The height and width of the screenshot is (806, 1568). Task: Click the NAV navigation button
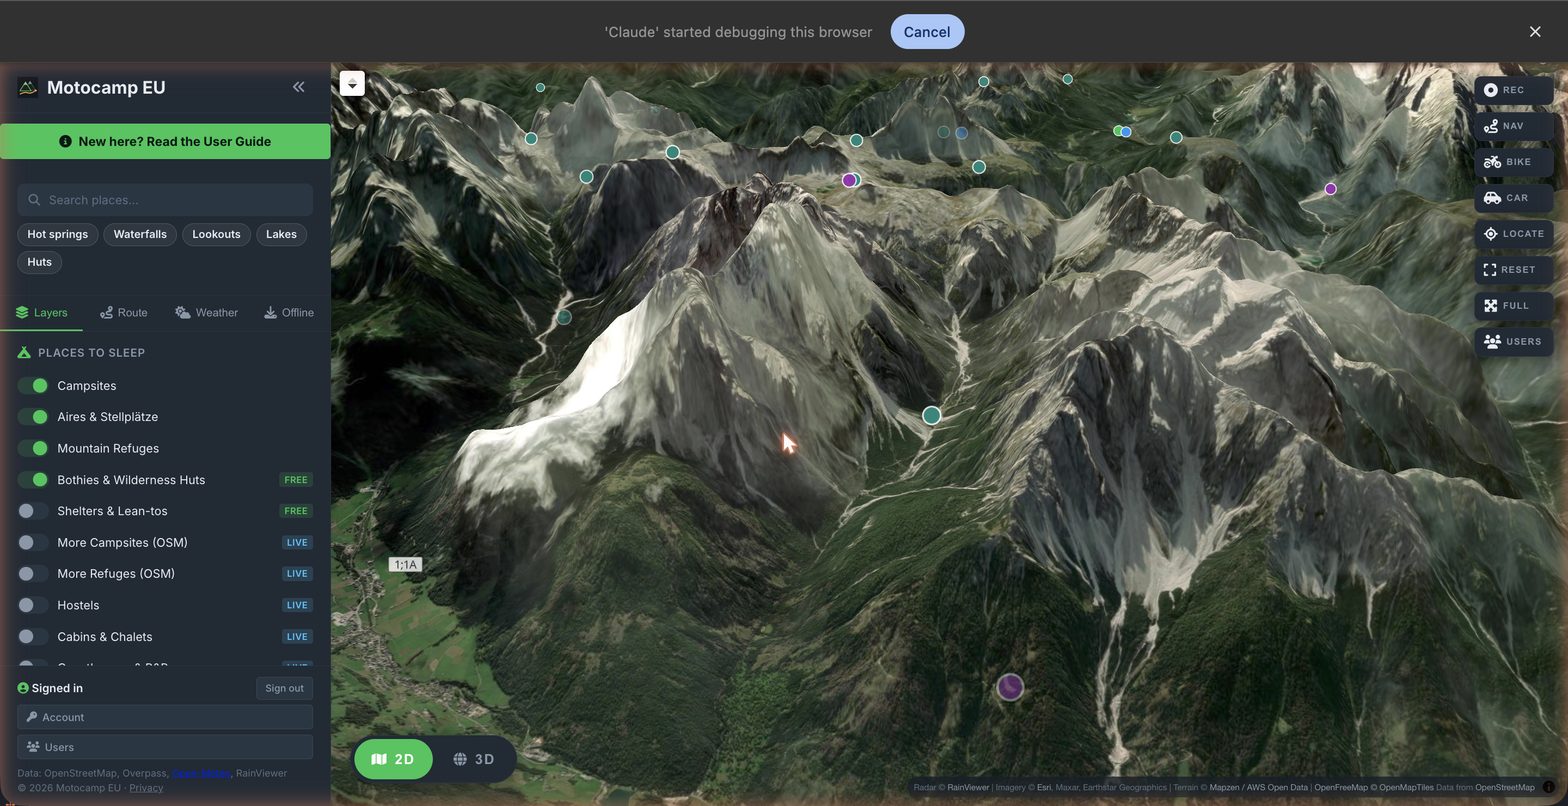tap(1513, 126)
